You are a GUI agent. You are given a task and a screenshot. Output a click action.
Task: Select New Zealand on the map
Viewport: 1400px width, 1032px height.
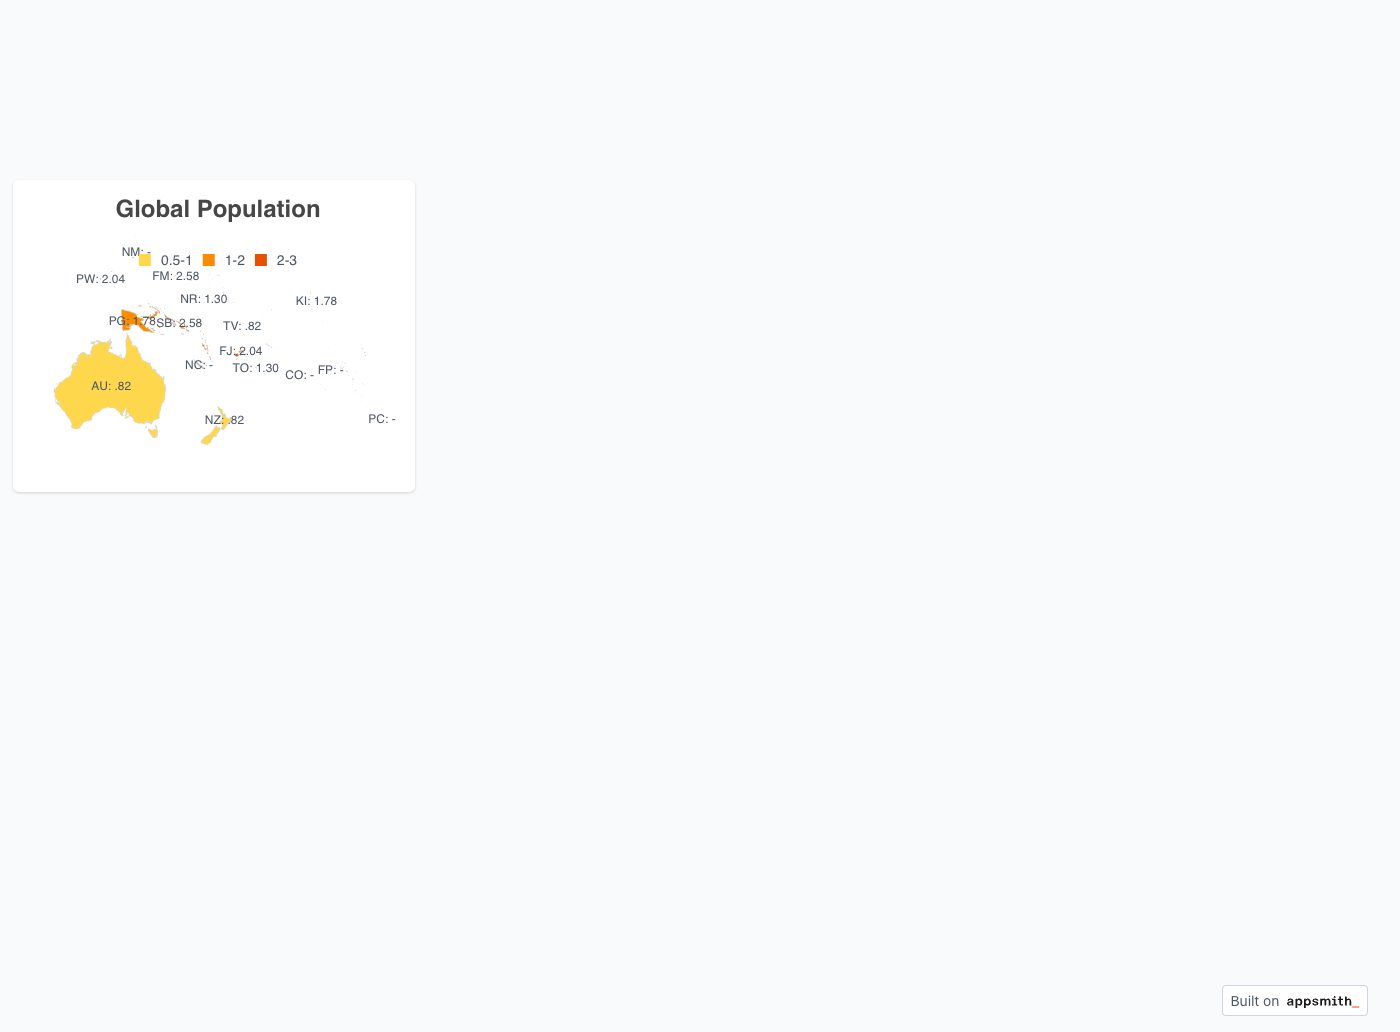pos(217,427)
